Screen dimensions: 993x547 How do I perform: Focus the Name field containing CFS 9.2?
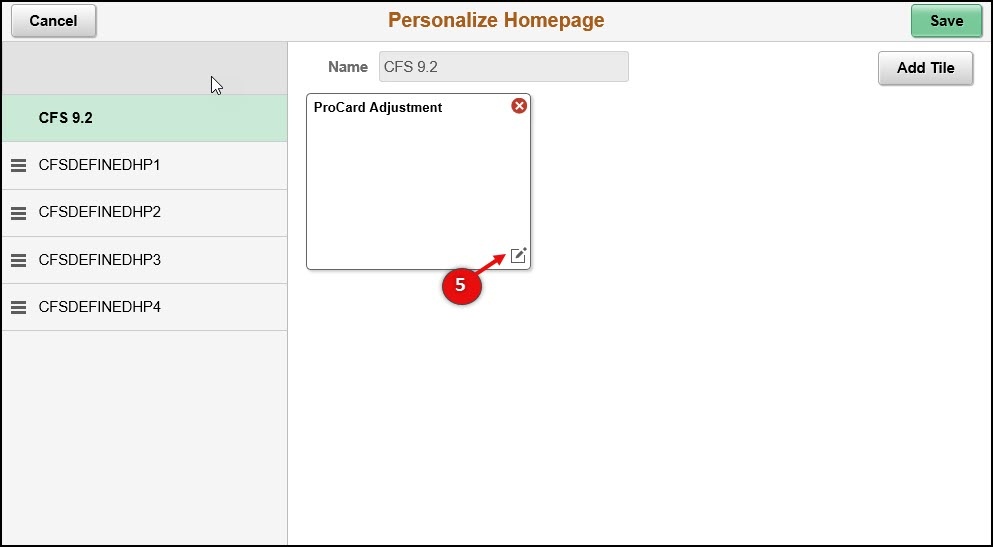[x=503, y=66]
